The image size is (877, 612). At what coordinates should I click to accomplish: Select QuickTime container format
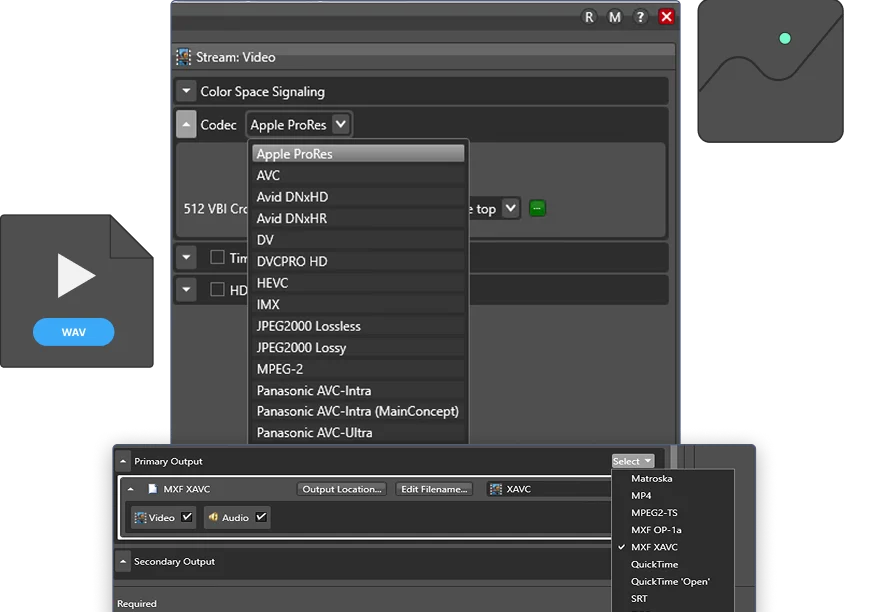click(x=673, y=564)
